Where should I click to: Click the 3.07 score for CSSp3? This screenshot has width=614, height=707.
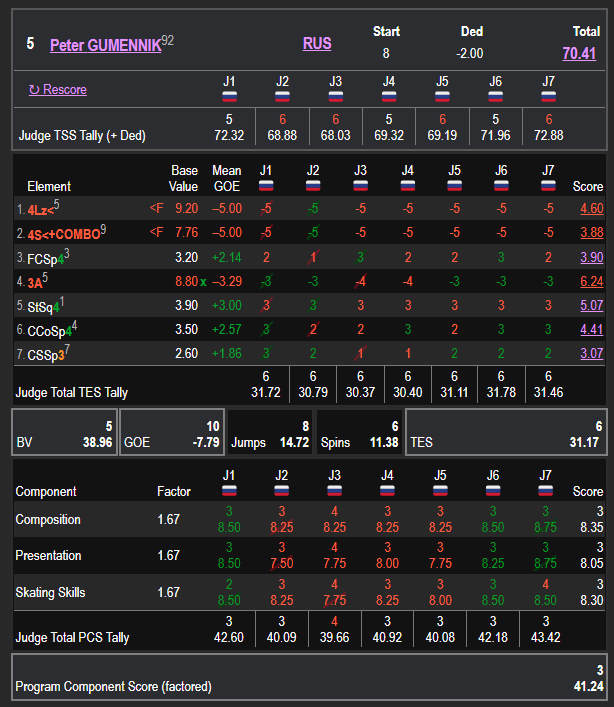point(592,353)
